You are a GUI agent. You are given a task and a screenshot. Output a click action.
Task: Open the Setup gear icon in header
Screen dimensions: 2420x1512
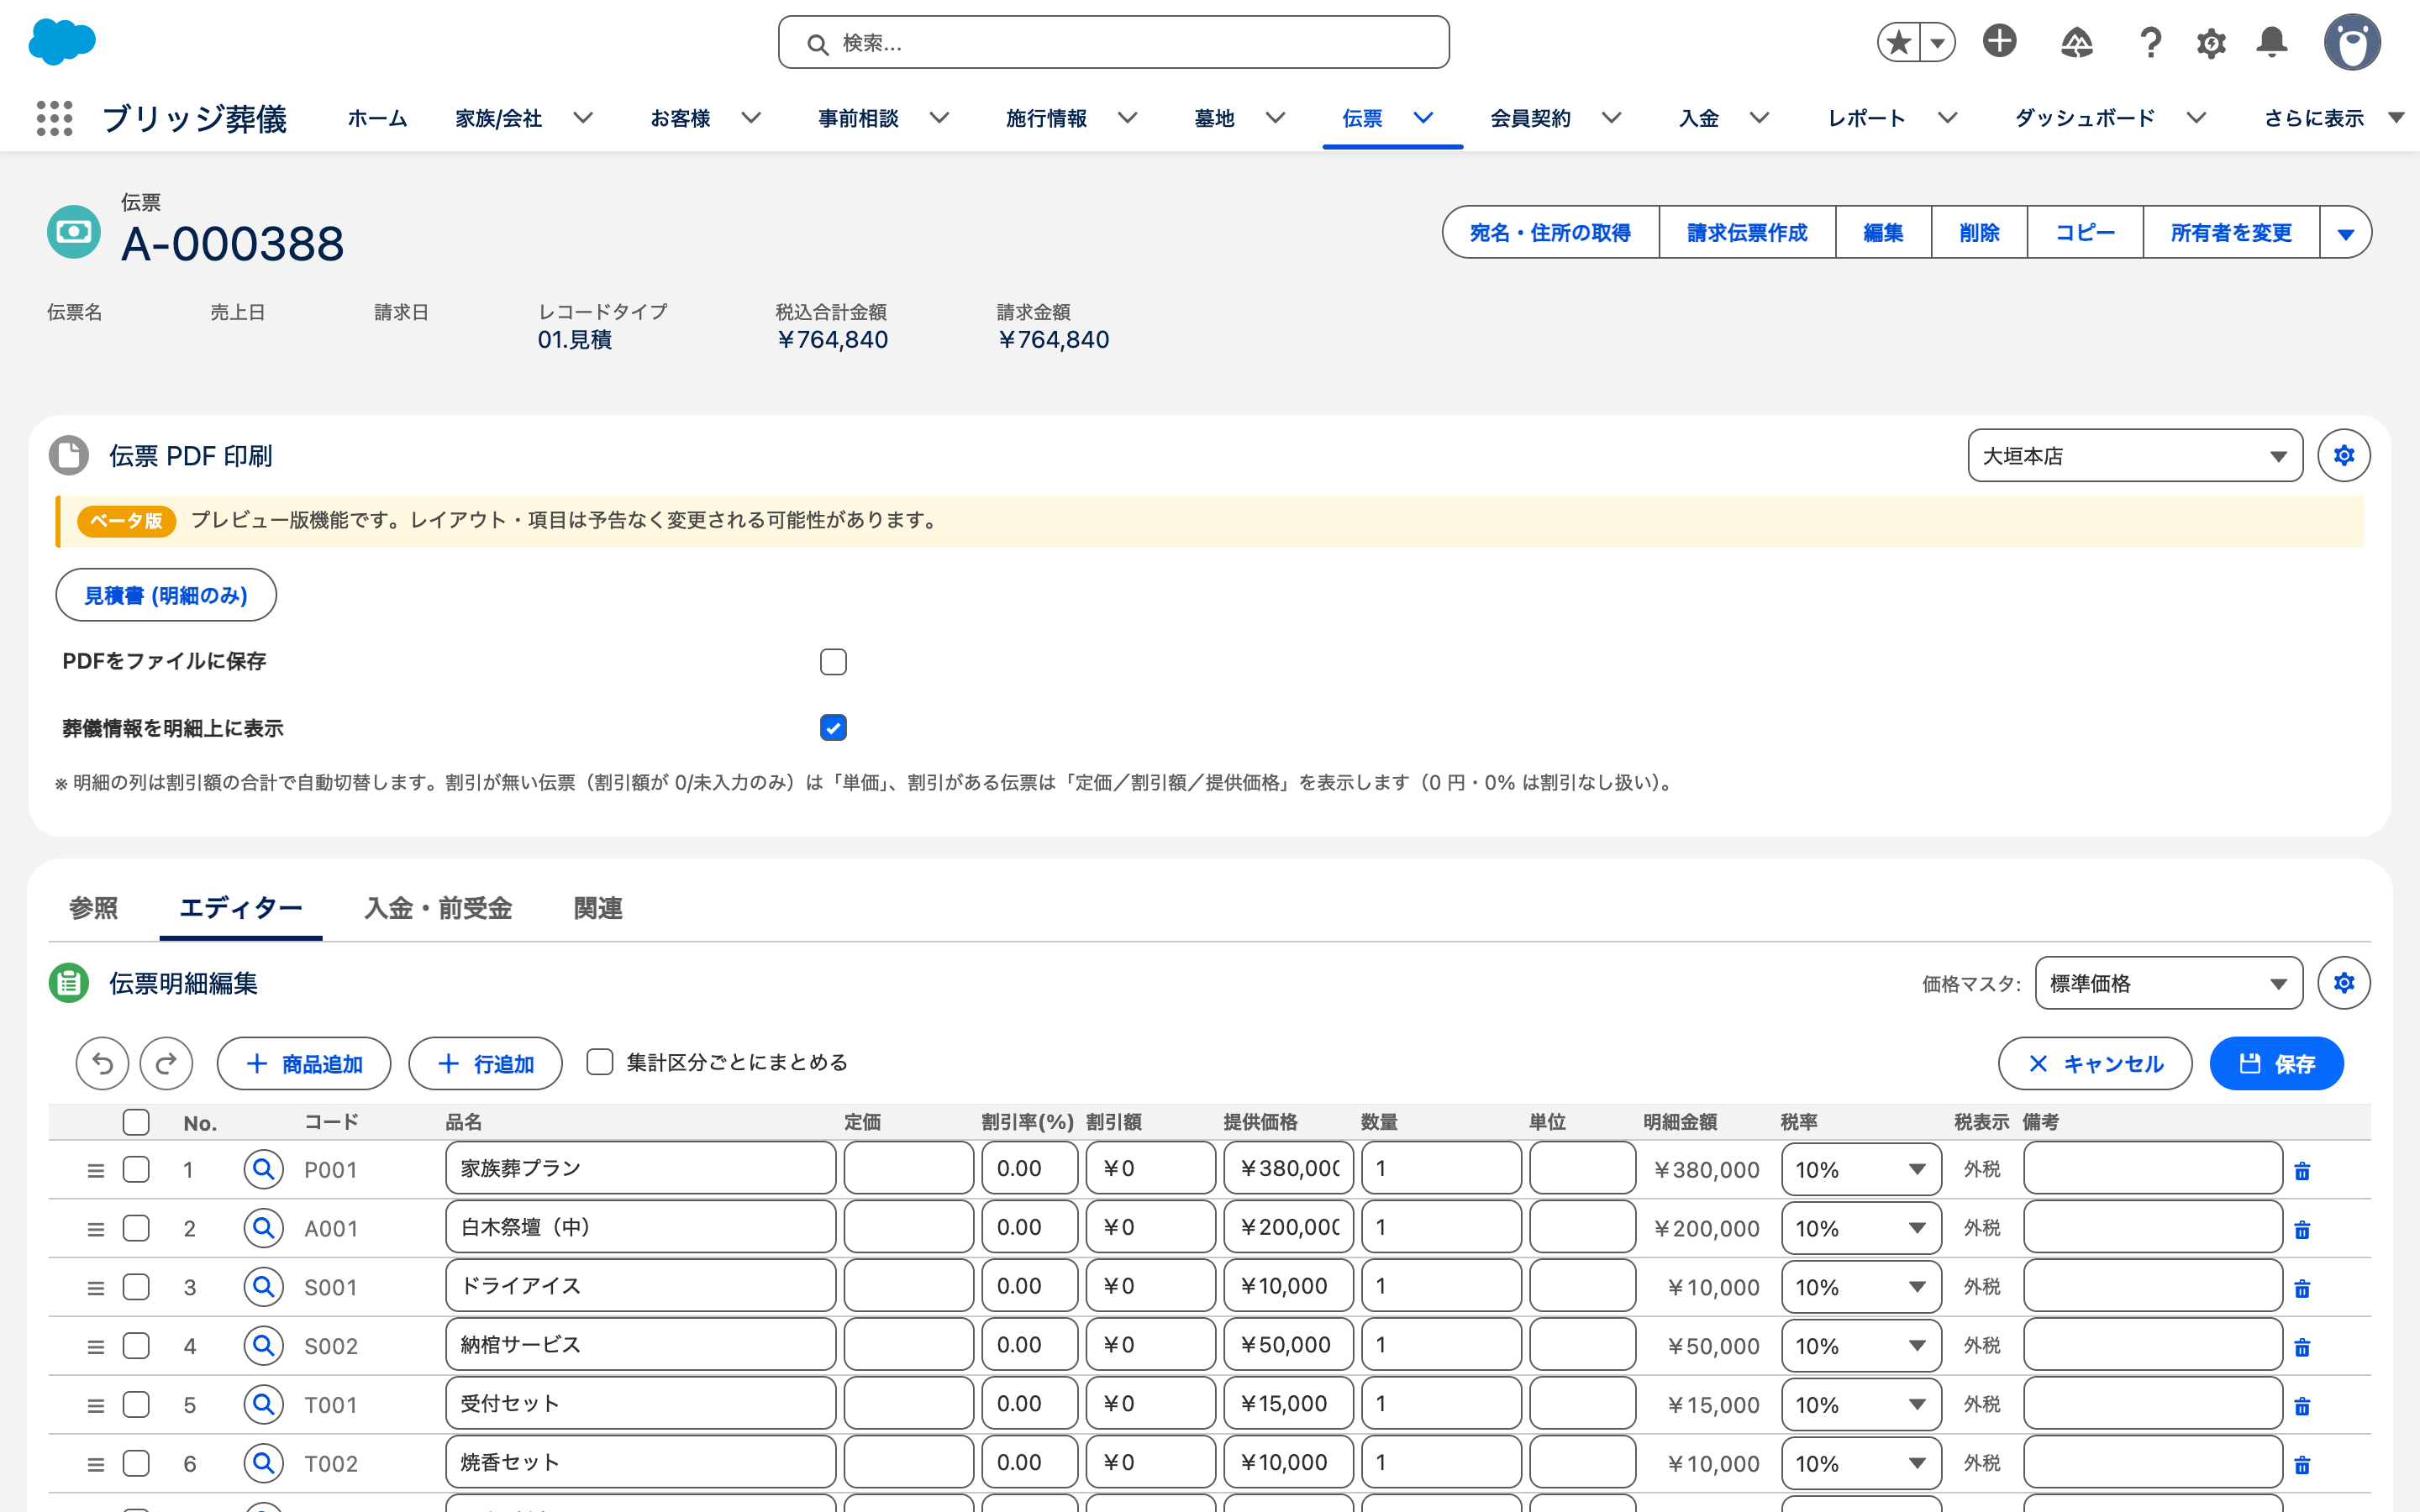click(2211, 42)
